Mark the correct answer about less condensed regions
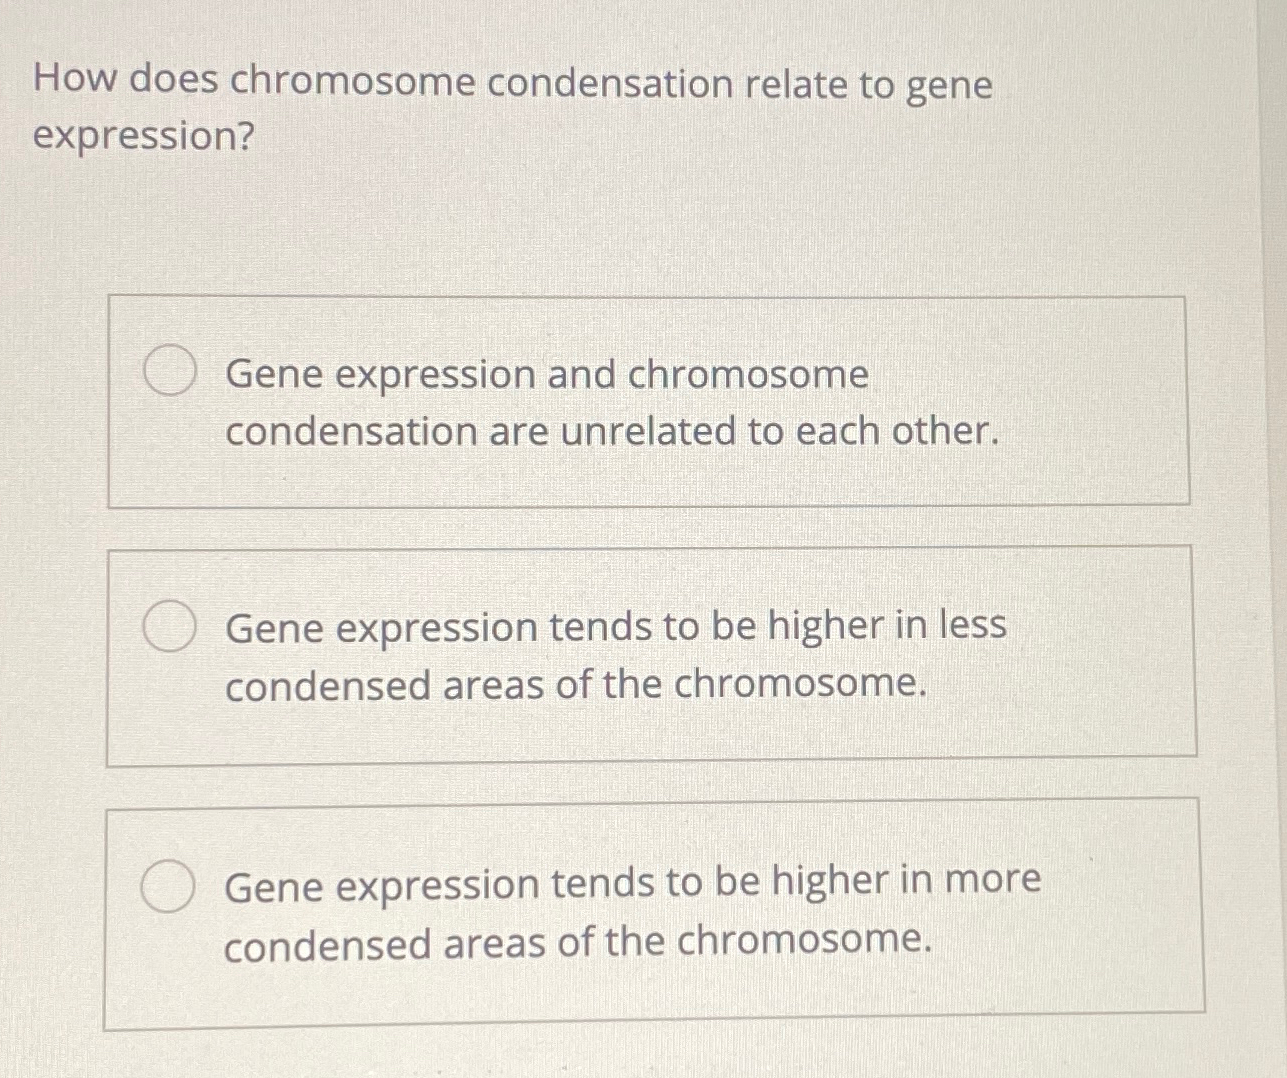 point(615,655)
